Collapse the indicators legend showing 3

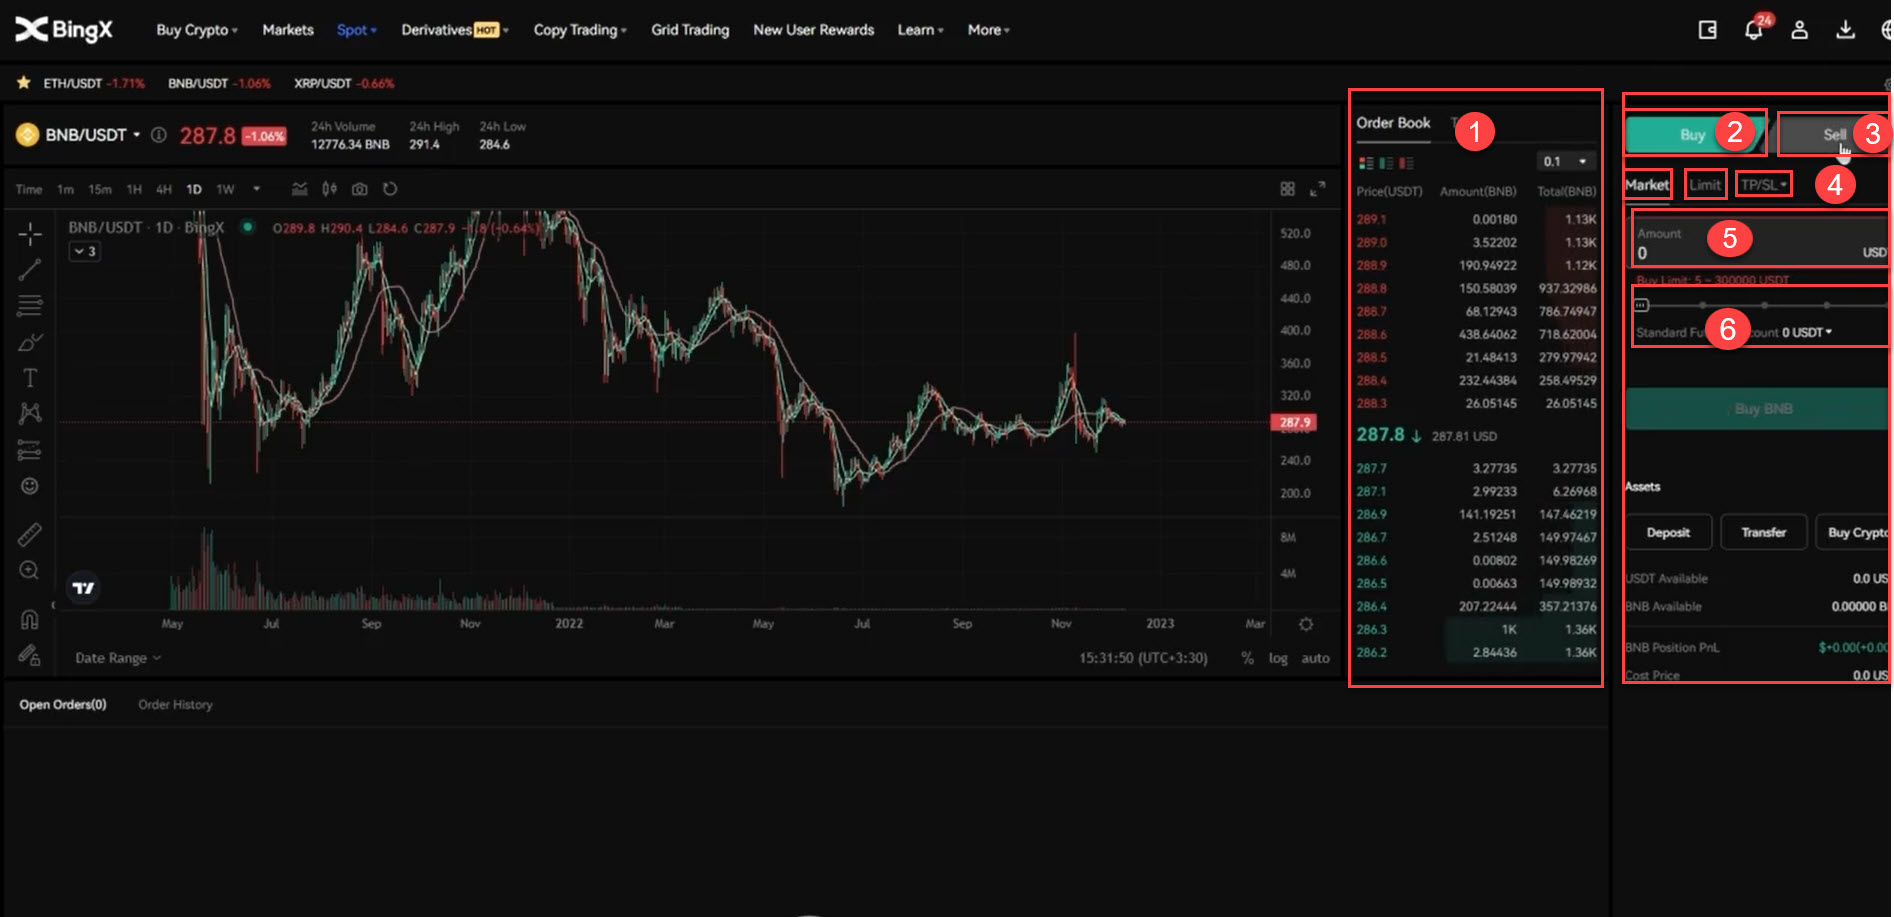pyautogui.click(x=85, y=252)
